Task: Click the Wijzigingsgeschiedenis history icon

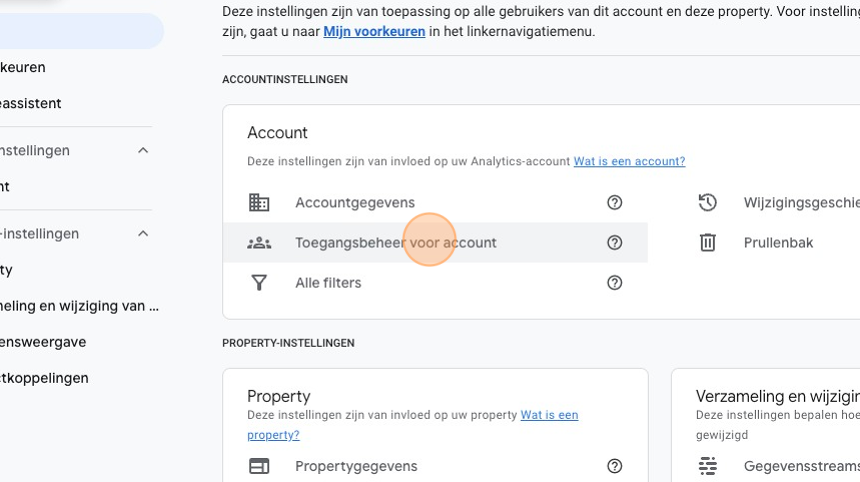Action: [x=708, y=203]
